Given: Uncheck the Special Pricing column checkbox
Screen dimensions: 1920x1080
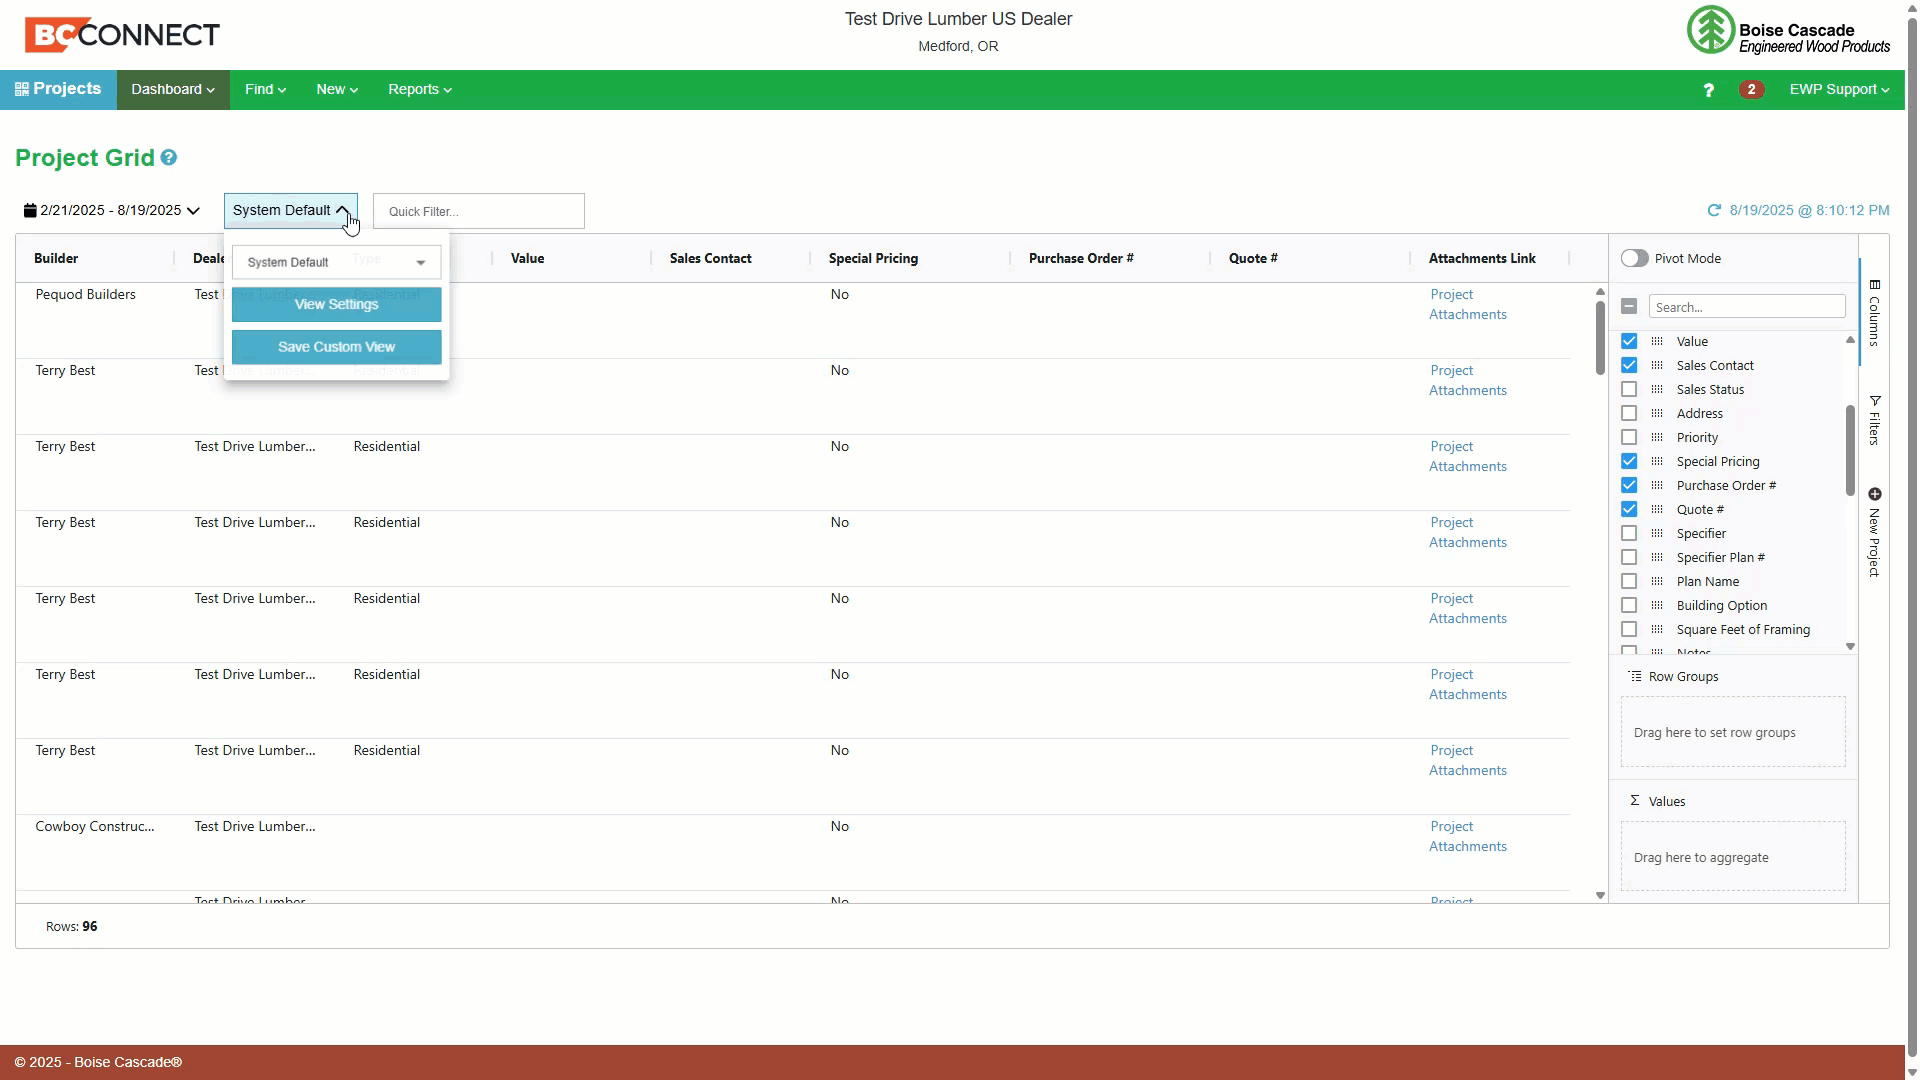Looking at the screenshot, I should 1629,461.
